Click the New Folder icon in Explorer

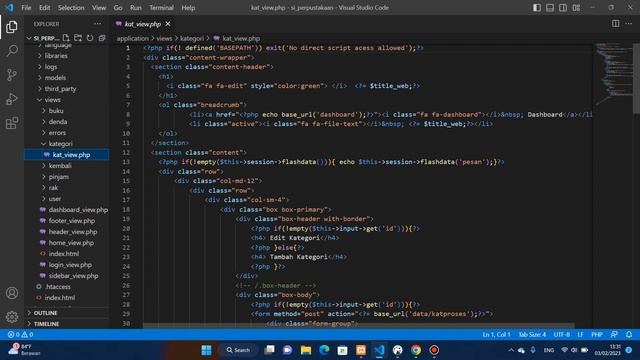pos(78,38)
